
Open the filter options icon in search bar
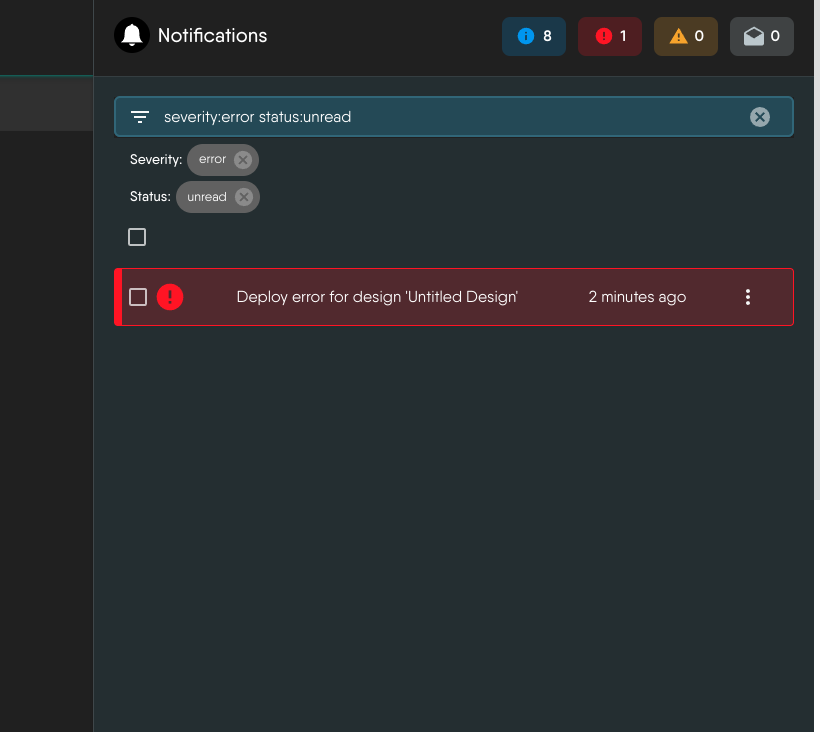pos(140,117)
